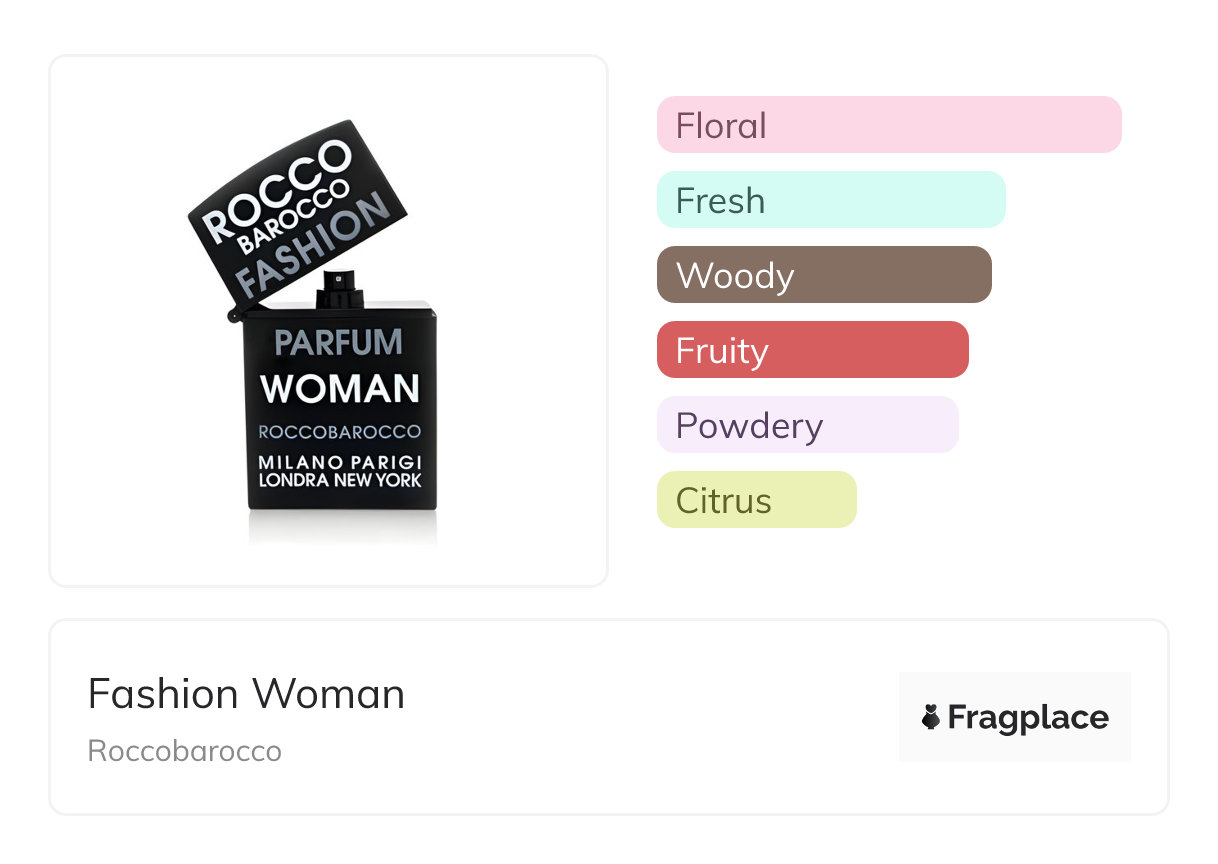
Task: Click the BAROCCO text on the cap
Action: tap(292, 217)
